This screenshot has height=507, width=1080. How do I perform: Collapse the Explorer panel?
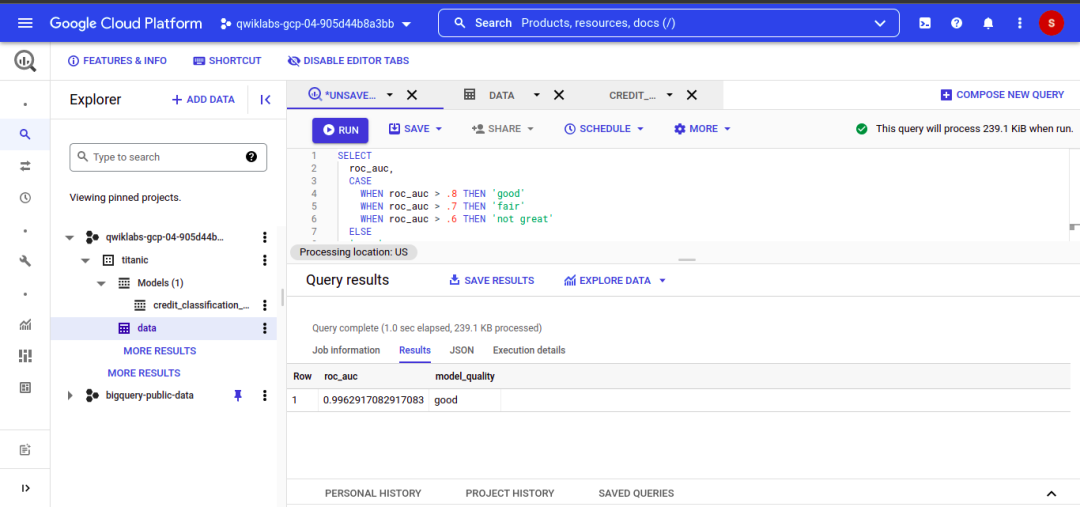pyautogui.click(x=265, y=99)
